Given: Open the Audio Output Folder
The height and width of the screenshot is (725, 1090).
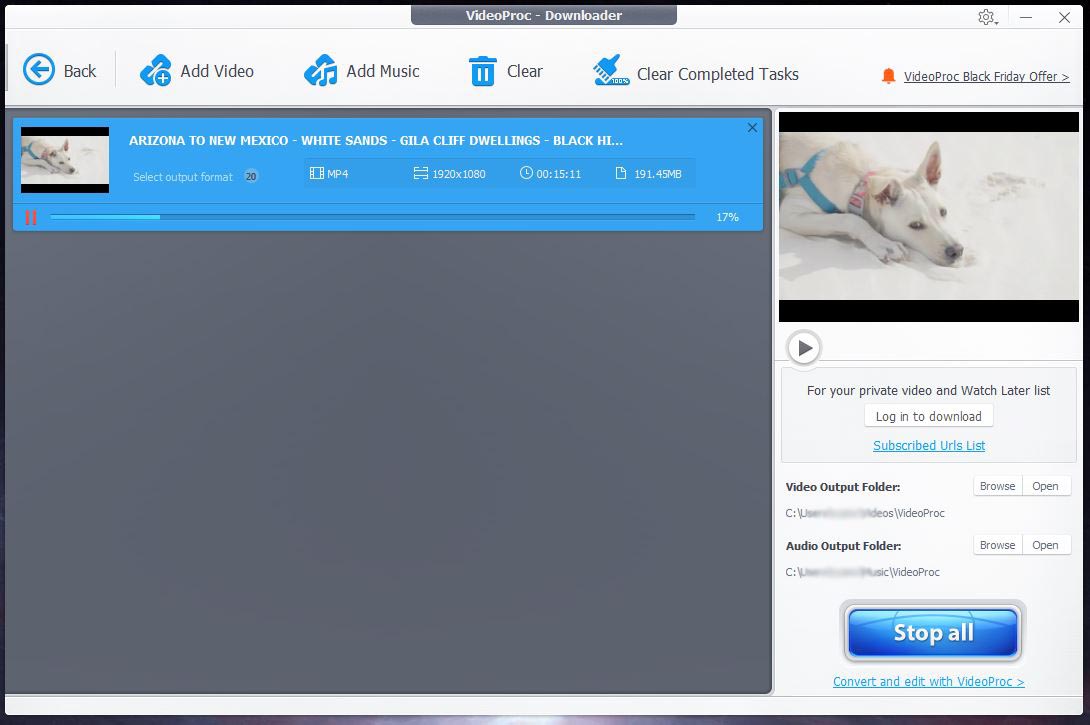Looking at the screenshot, I should 1045,545.
